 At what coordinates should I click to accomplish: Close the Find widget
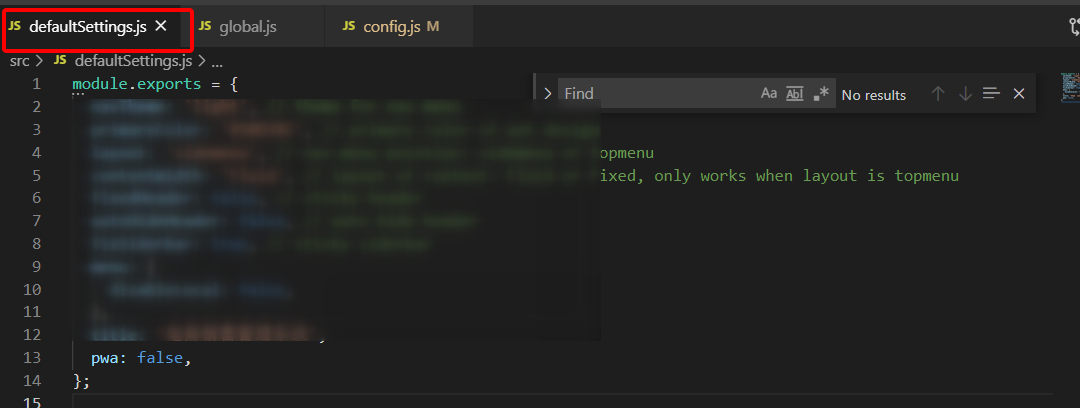(x=1019, y=93)
